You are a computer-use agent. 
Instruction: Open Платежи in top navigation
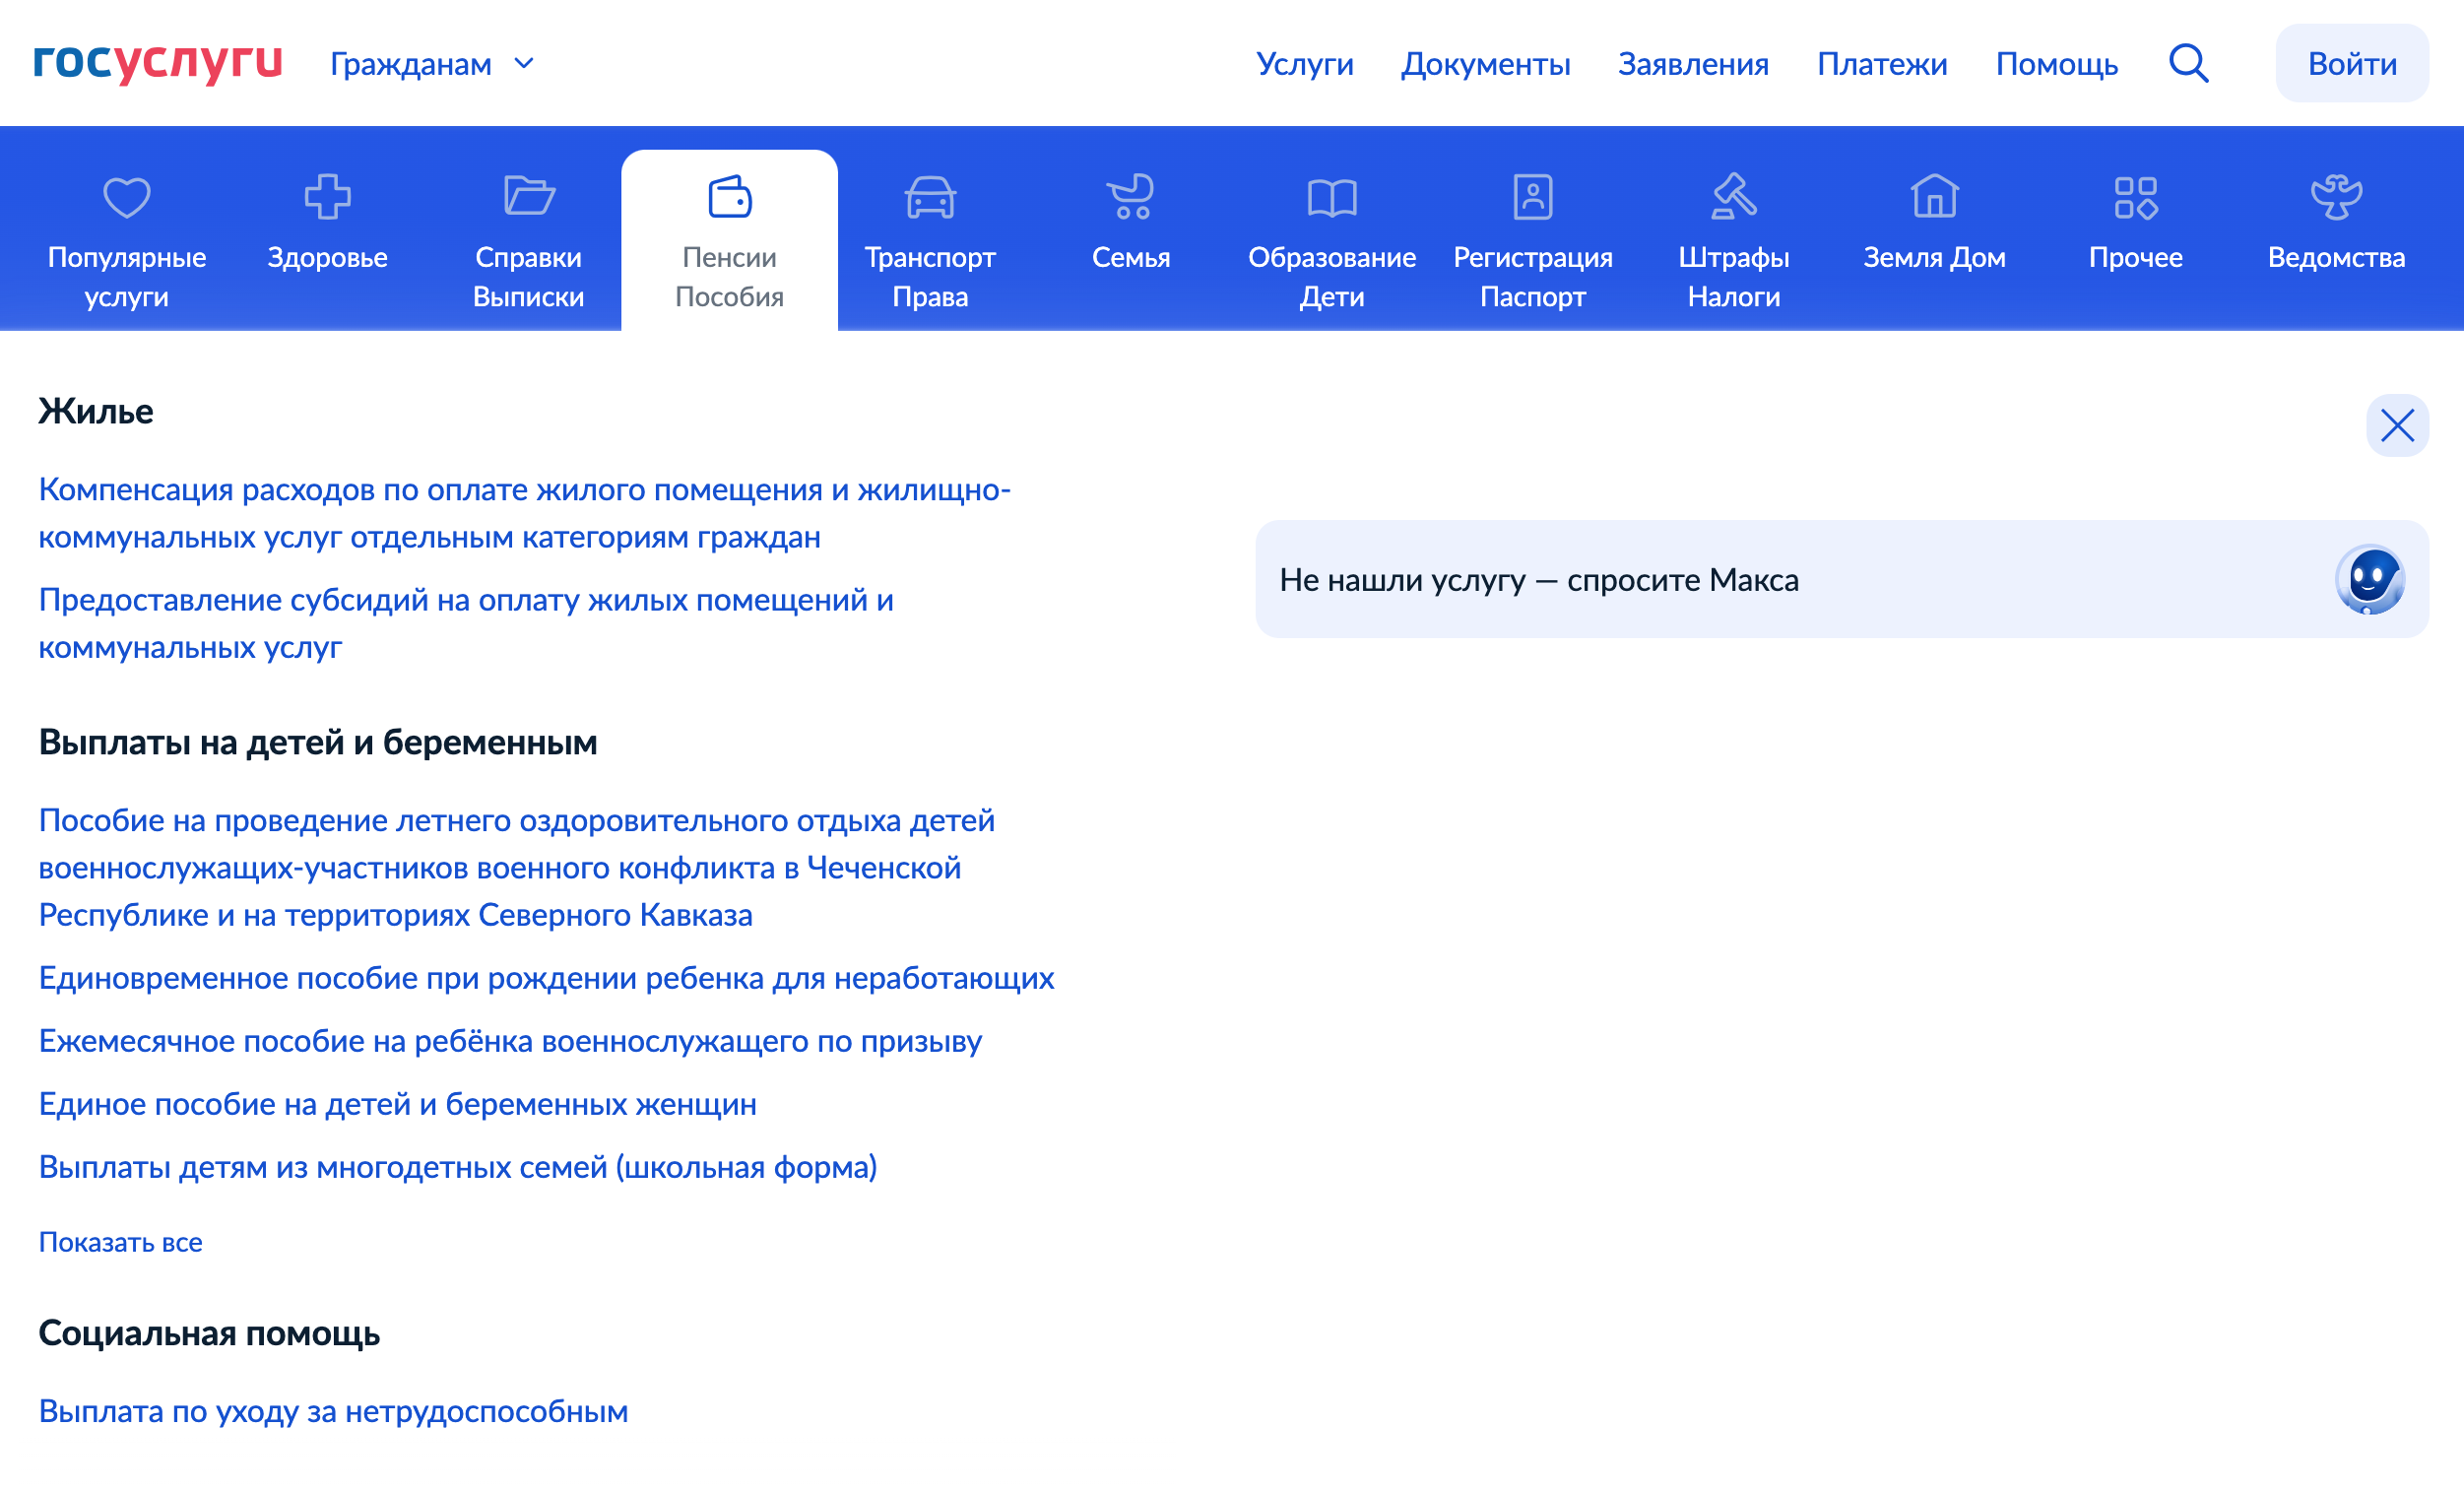point(1882,64)
